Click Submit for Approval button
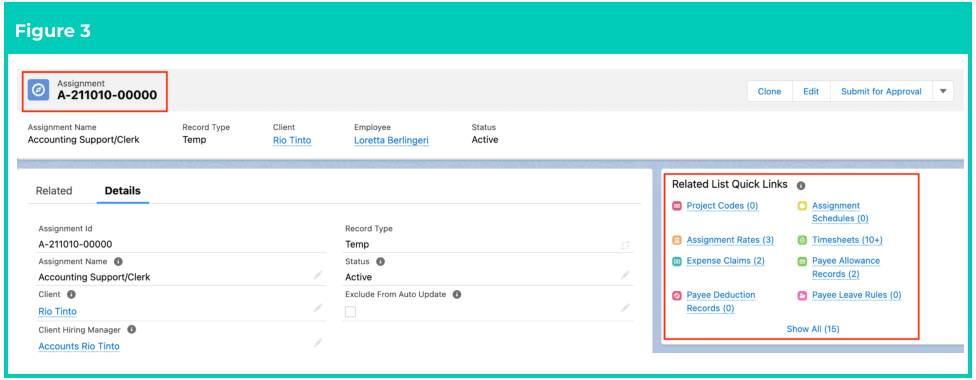This screenshot has height=380, width=976. [881, 92]
